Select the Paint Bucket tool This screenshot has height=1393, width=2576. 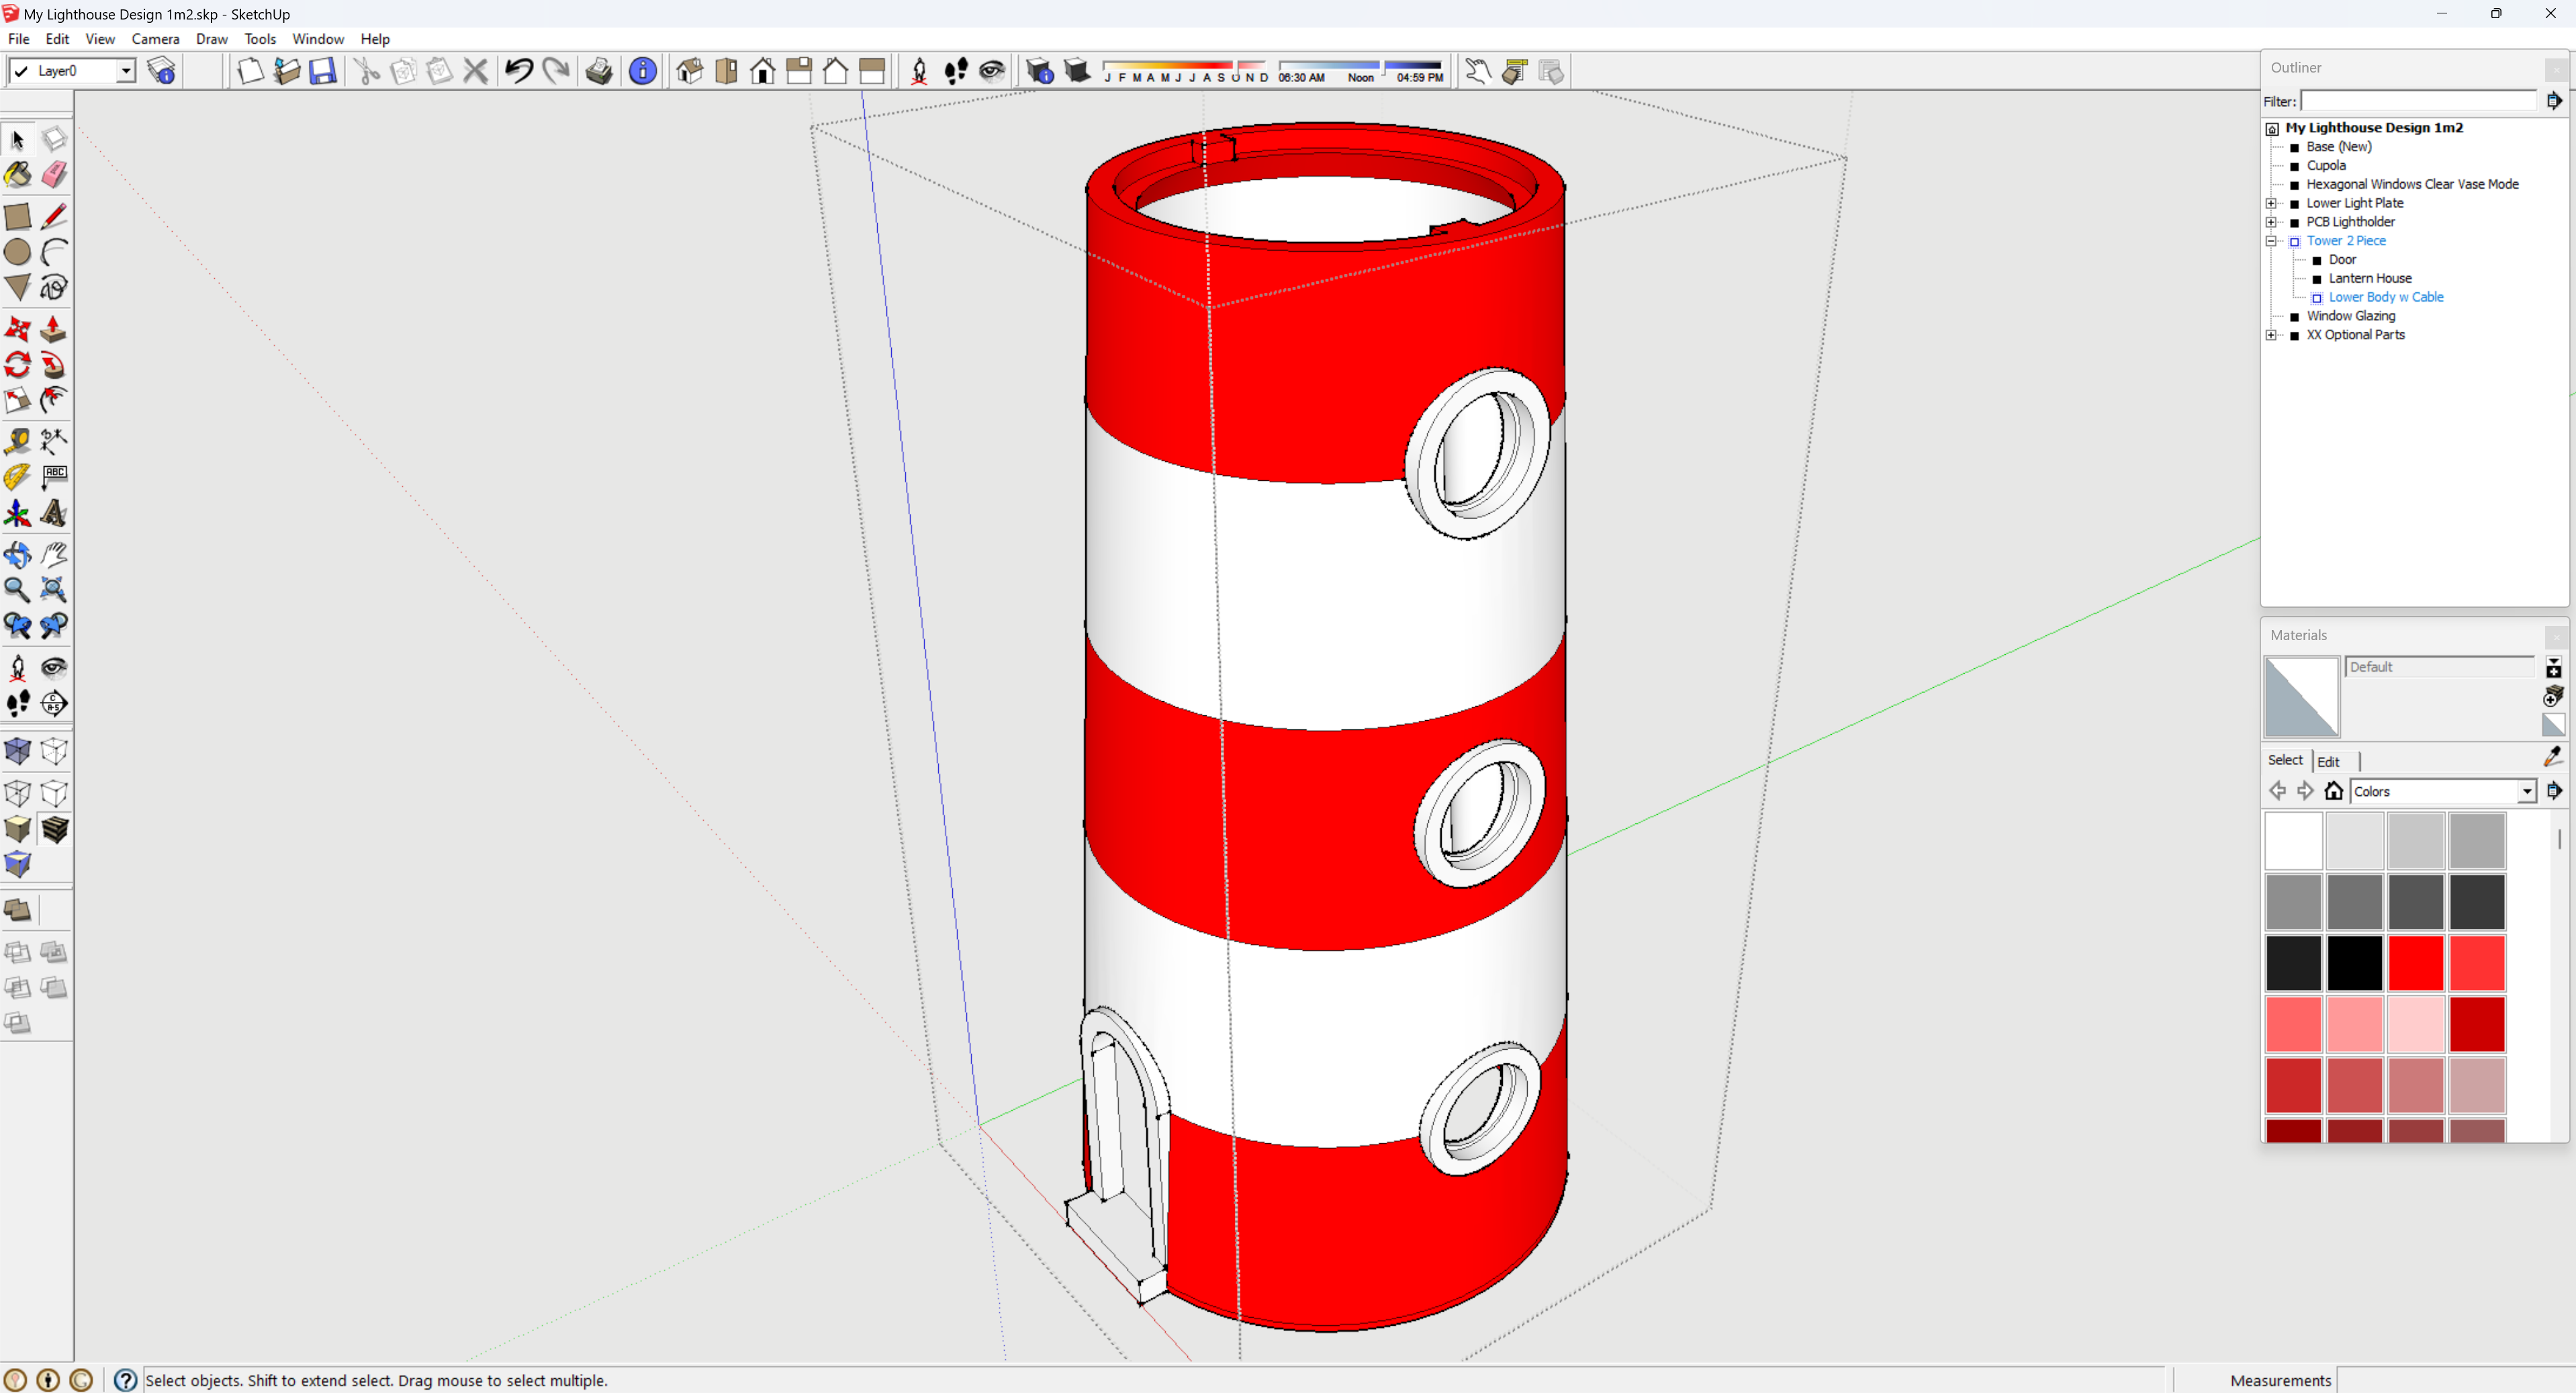coord(18,175)
